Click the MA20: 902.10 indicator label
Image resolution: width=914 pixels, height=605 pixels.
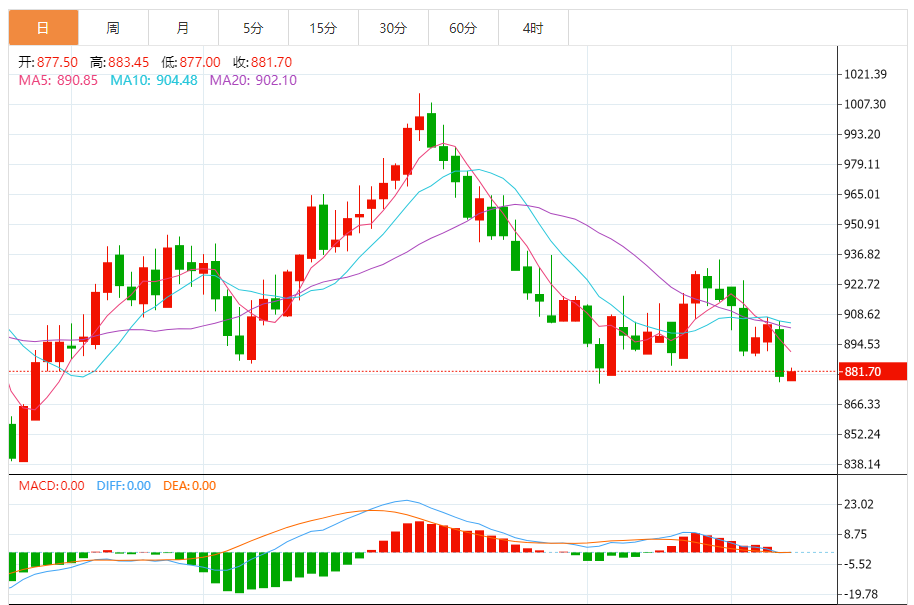[253, 80]
